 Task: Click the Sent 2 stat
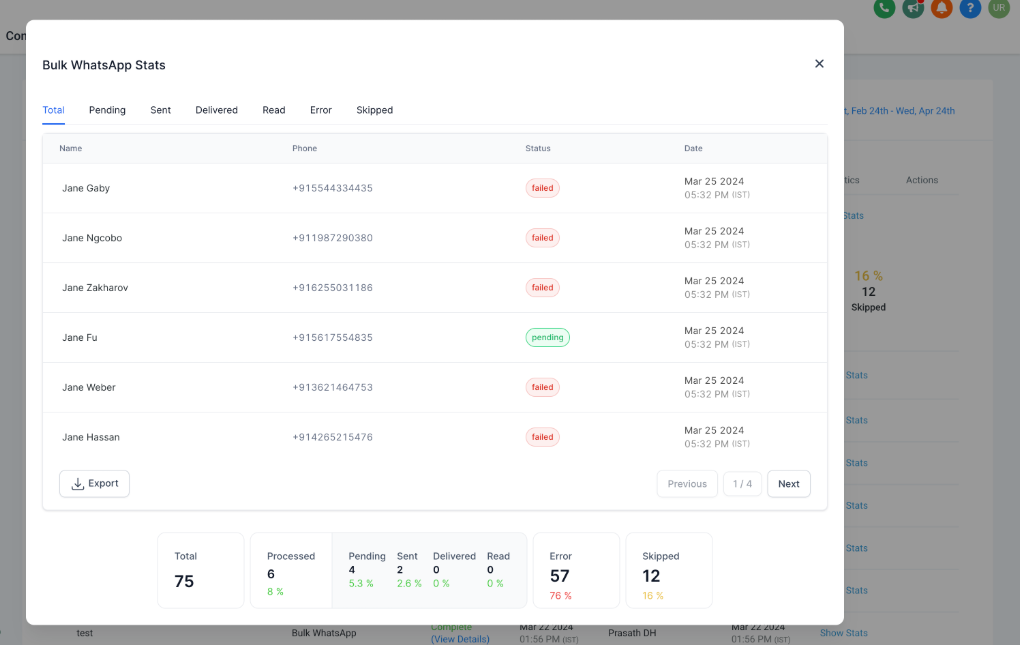(x=409, y=570)
